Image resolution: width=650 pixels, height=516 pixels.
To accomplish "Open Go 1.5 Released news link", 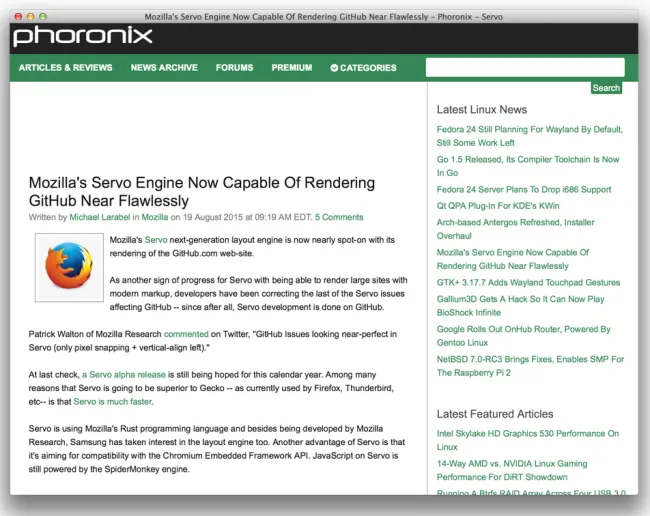I will pyautogui.click(x=528, y=166).
